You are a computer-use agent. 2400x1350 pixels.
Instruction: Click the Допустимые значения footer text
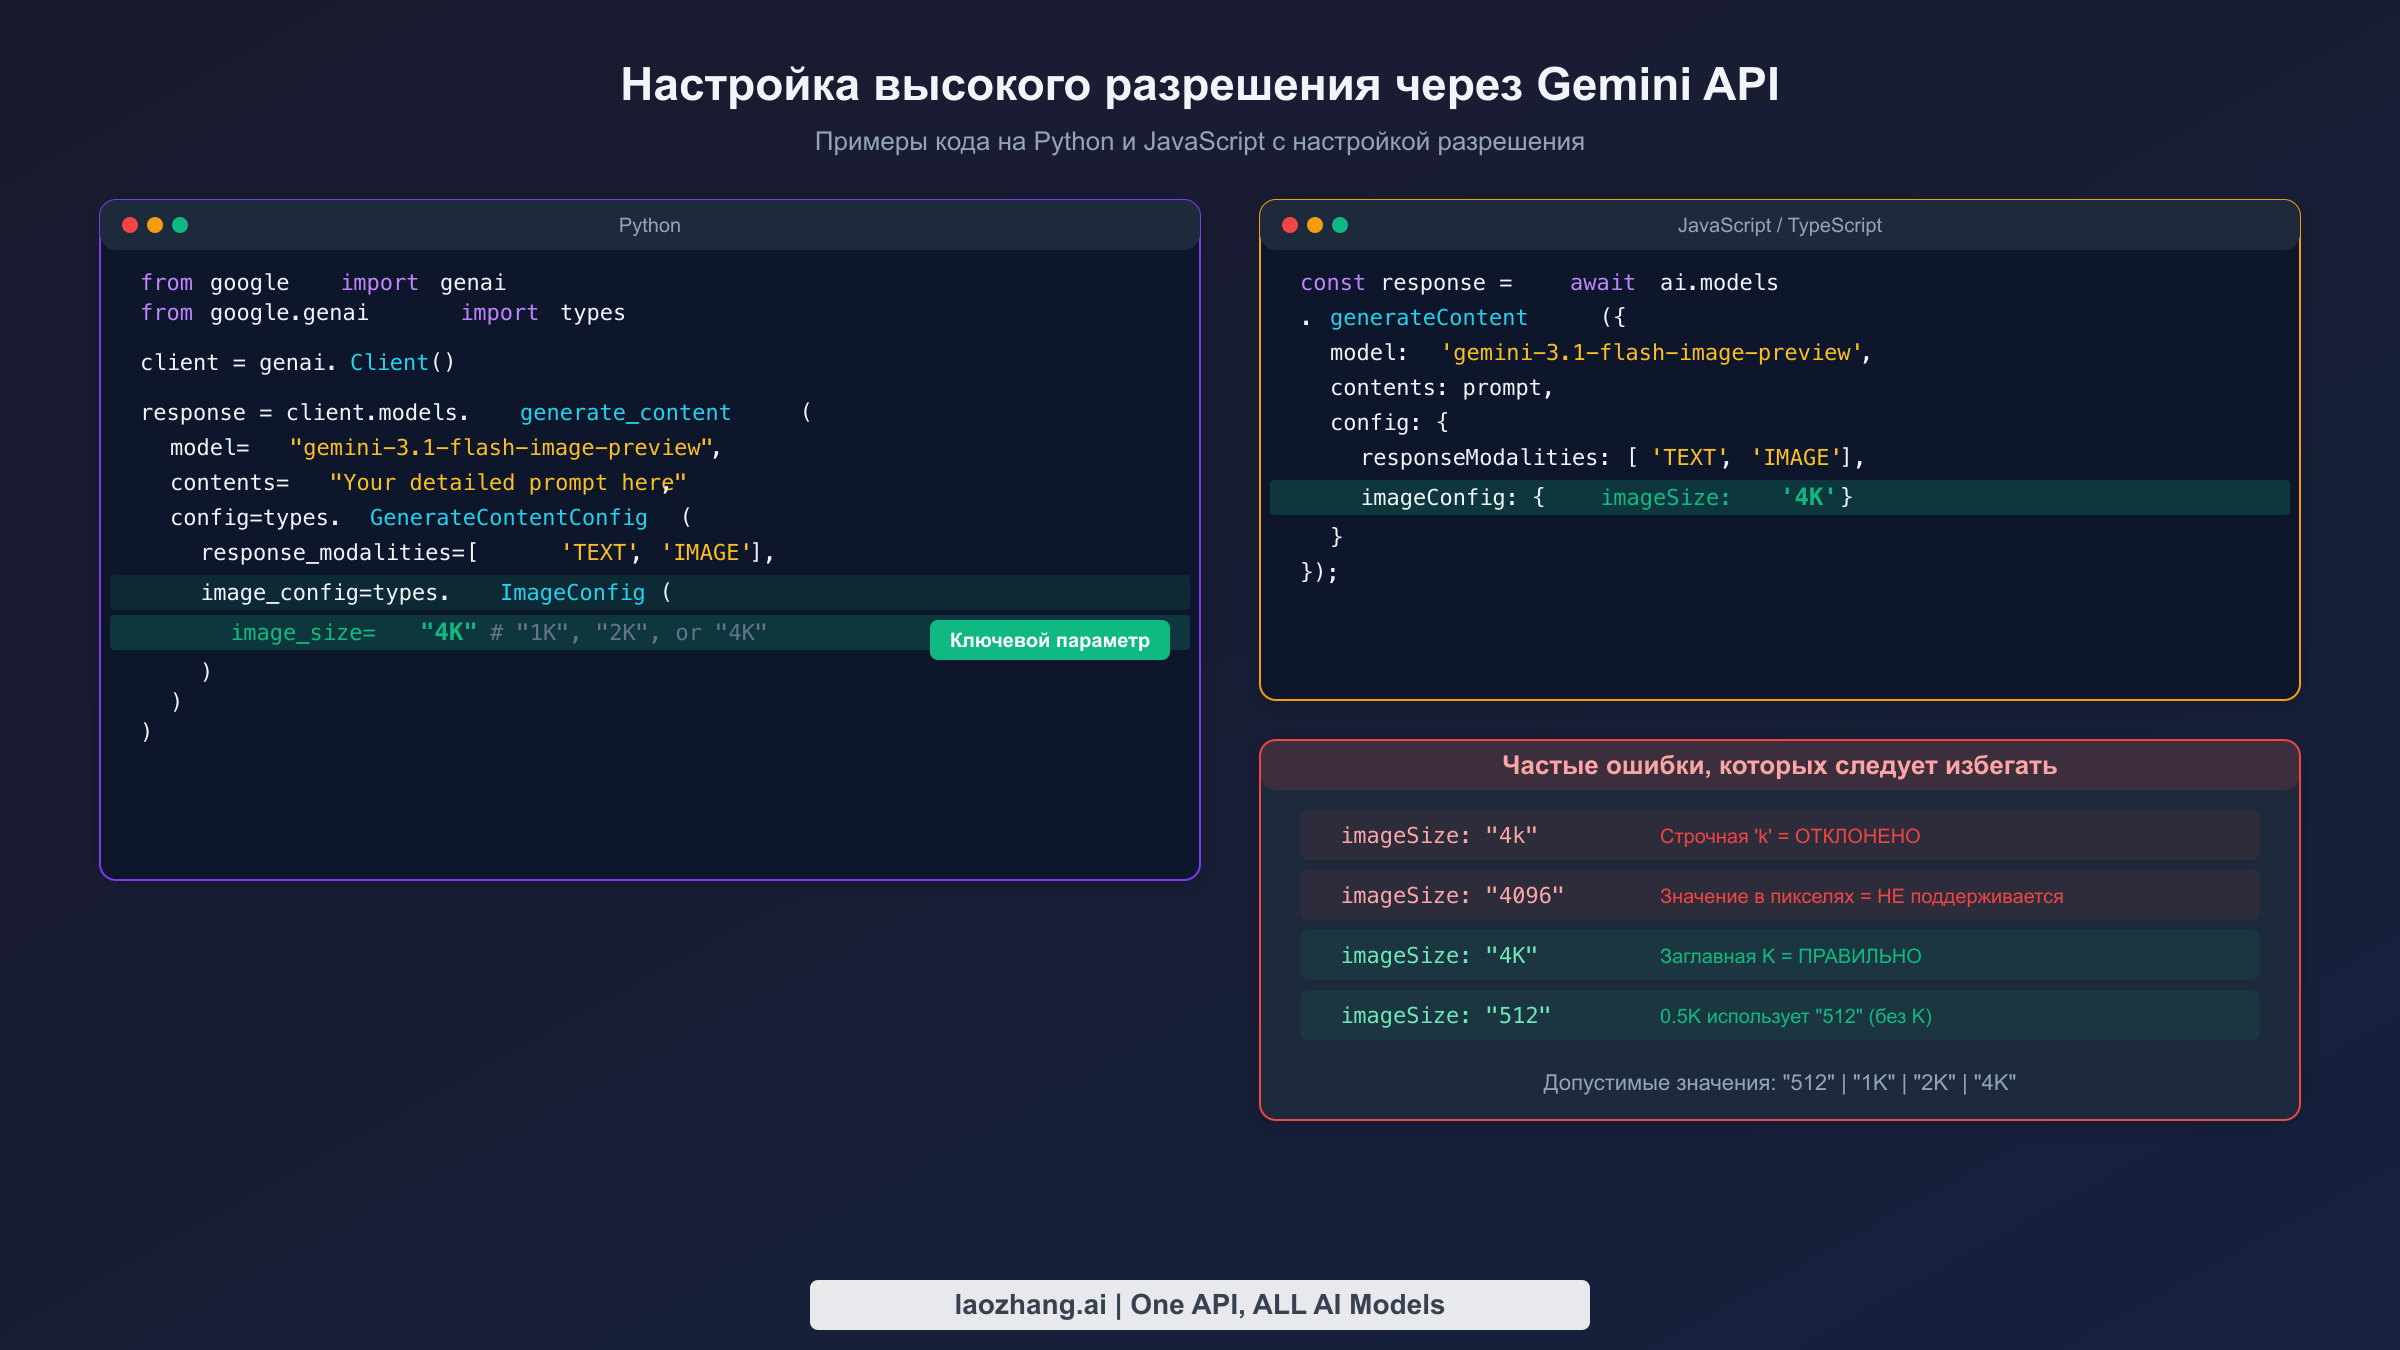tap(1779, 1082)
